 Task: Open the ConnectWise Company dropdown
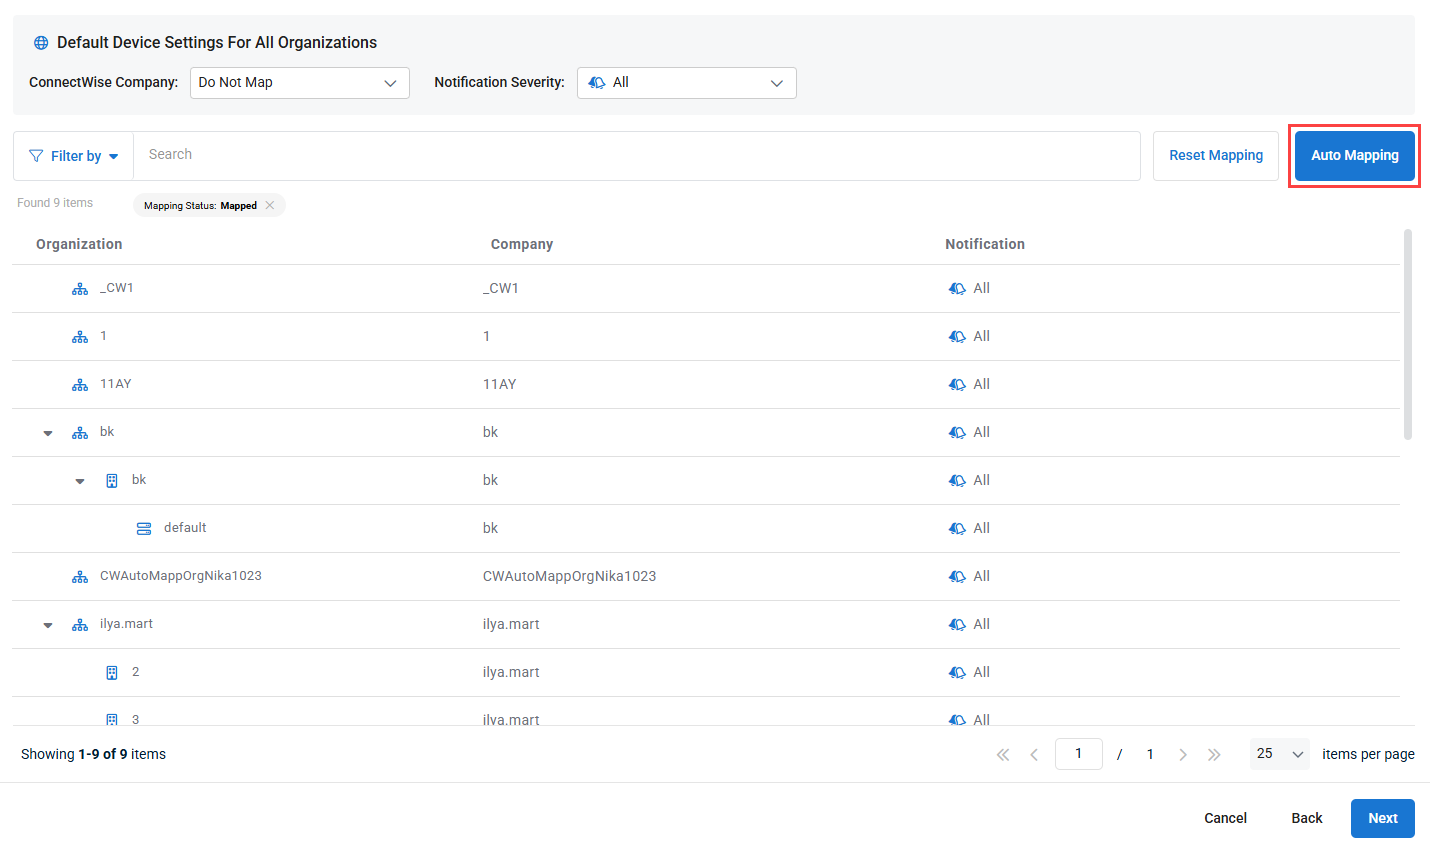[299, 83]
